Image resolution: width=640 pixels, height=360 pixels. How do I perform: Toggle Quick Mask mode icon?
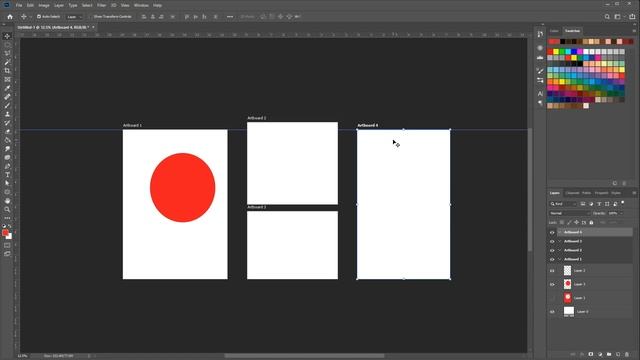tap(7, 245)
